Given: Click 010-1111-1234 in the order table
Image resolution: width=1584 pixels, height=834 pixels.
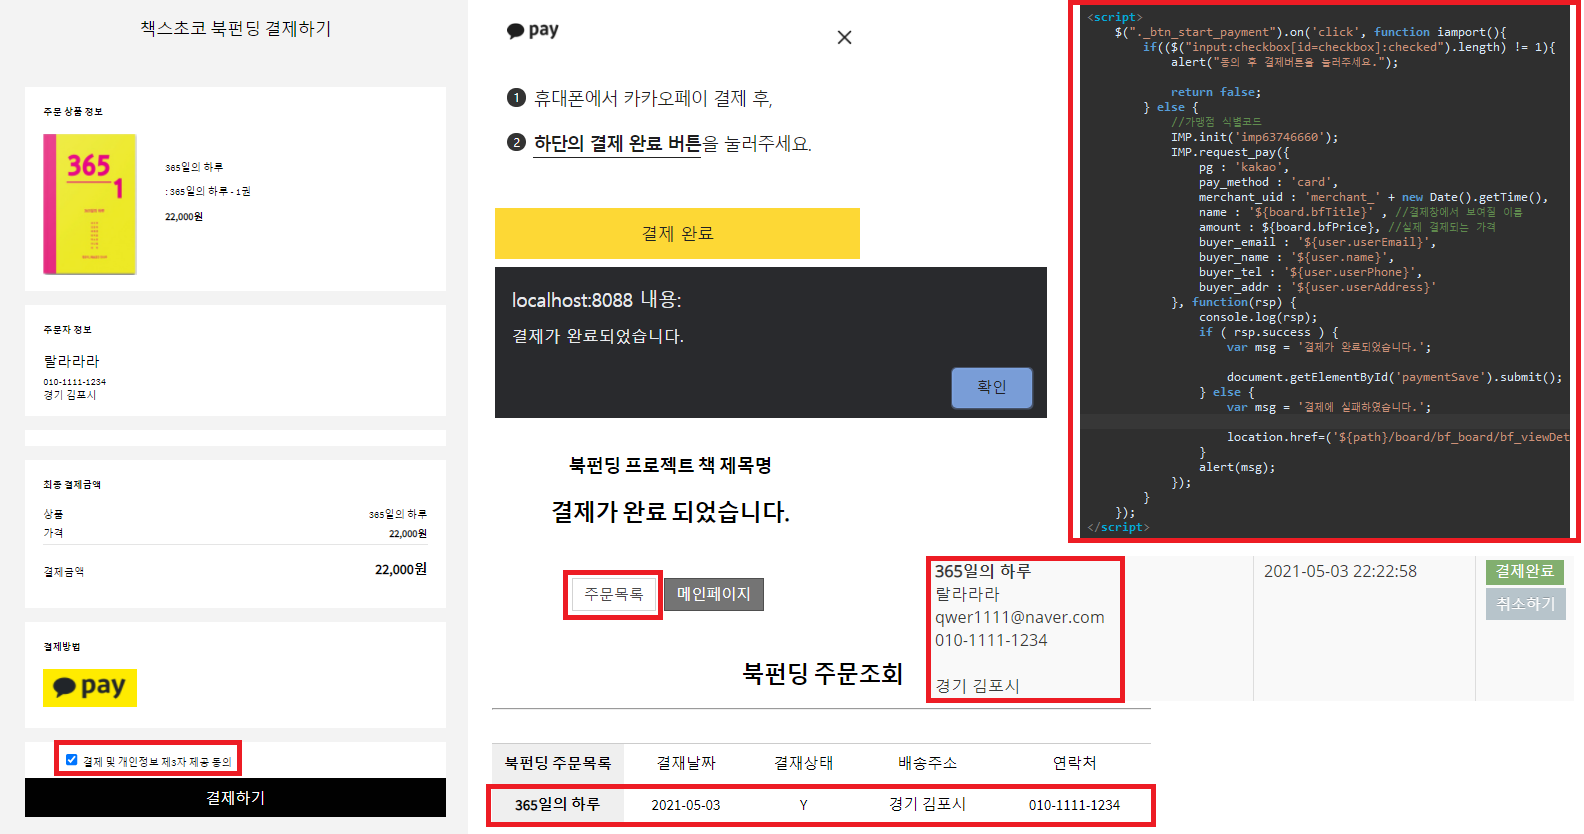Looking at the screenshot, I should (1074, 805).
